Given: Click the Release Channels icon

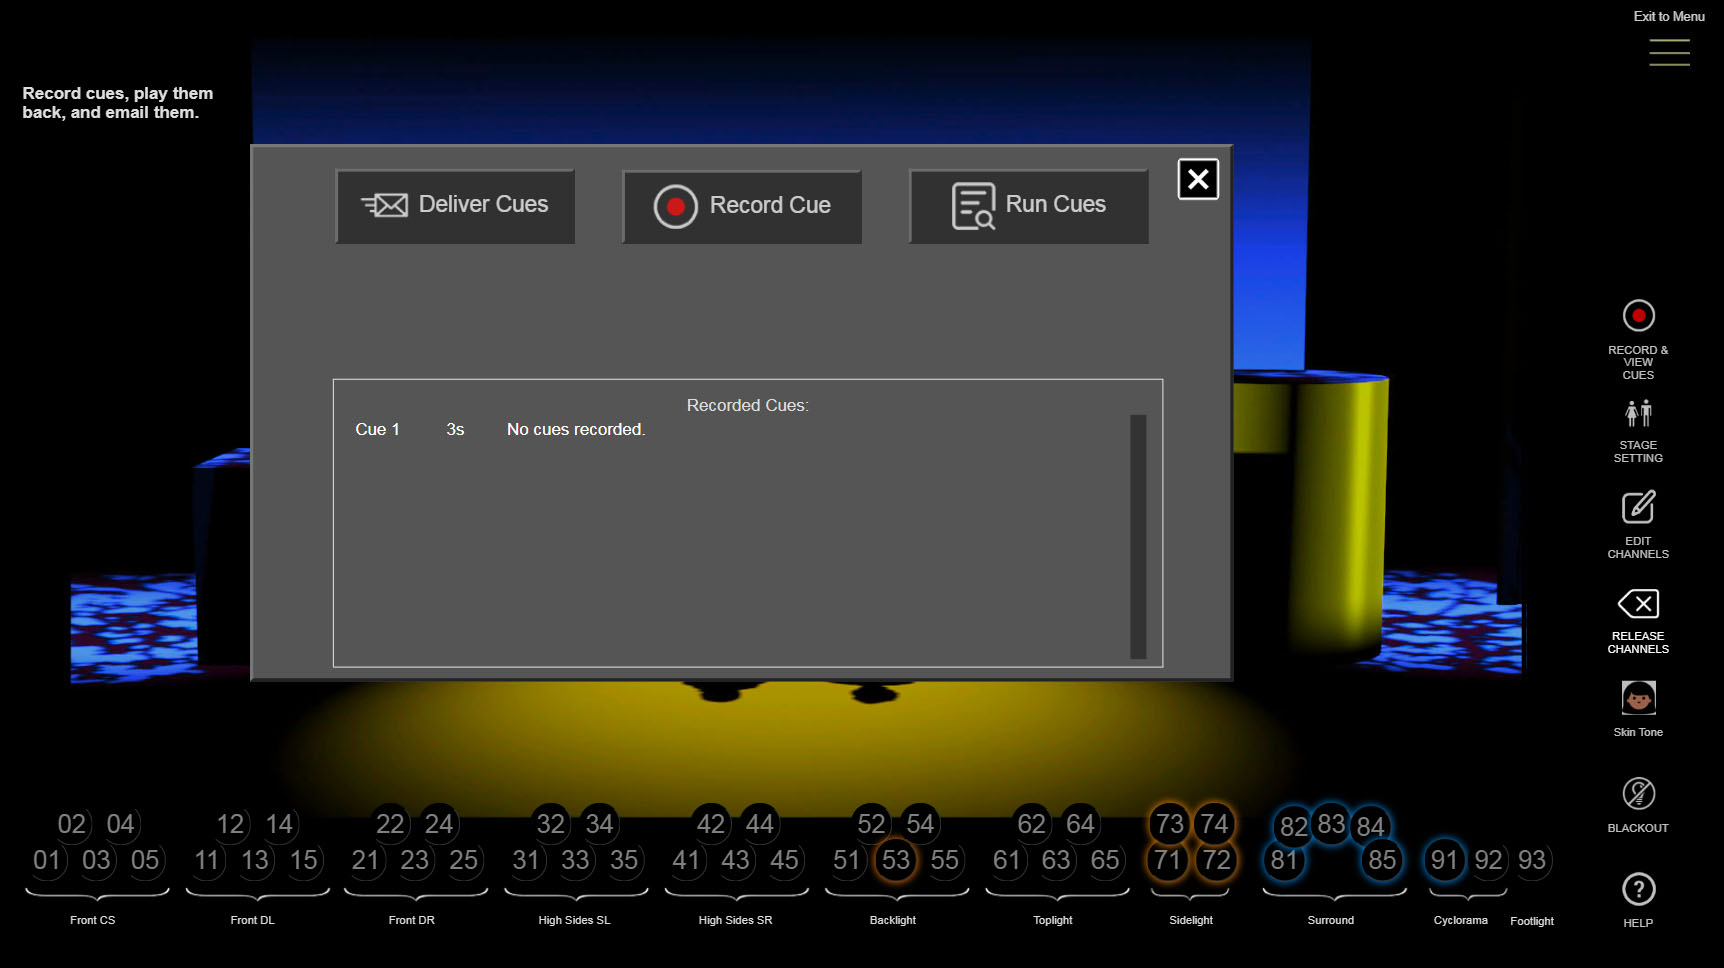Looking at the screenshot, I should [x=1640, y=603].
